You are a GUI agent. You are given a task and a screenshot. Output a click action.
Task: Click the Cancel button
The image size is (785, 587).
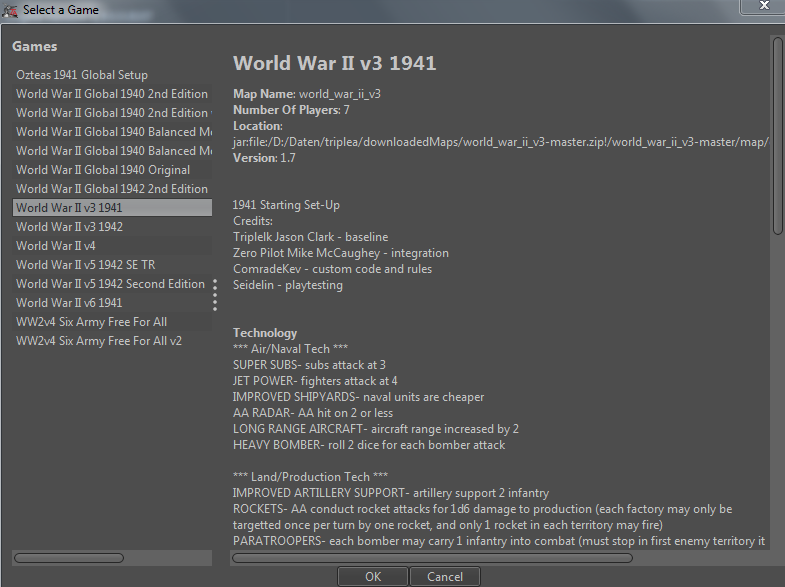tap(445, 576)
